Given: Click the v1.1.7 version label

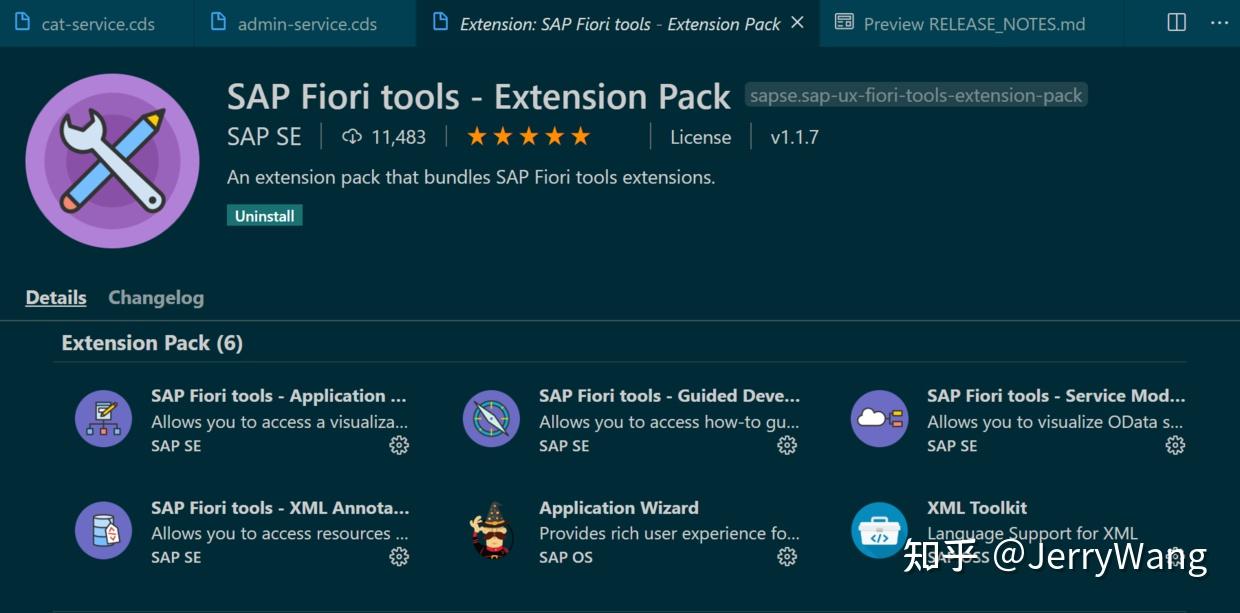Looking at the screenshot, I should coord(794,137).
